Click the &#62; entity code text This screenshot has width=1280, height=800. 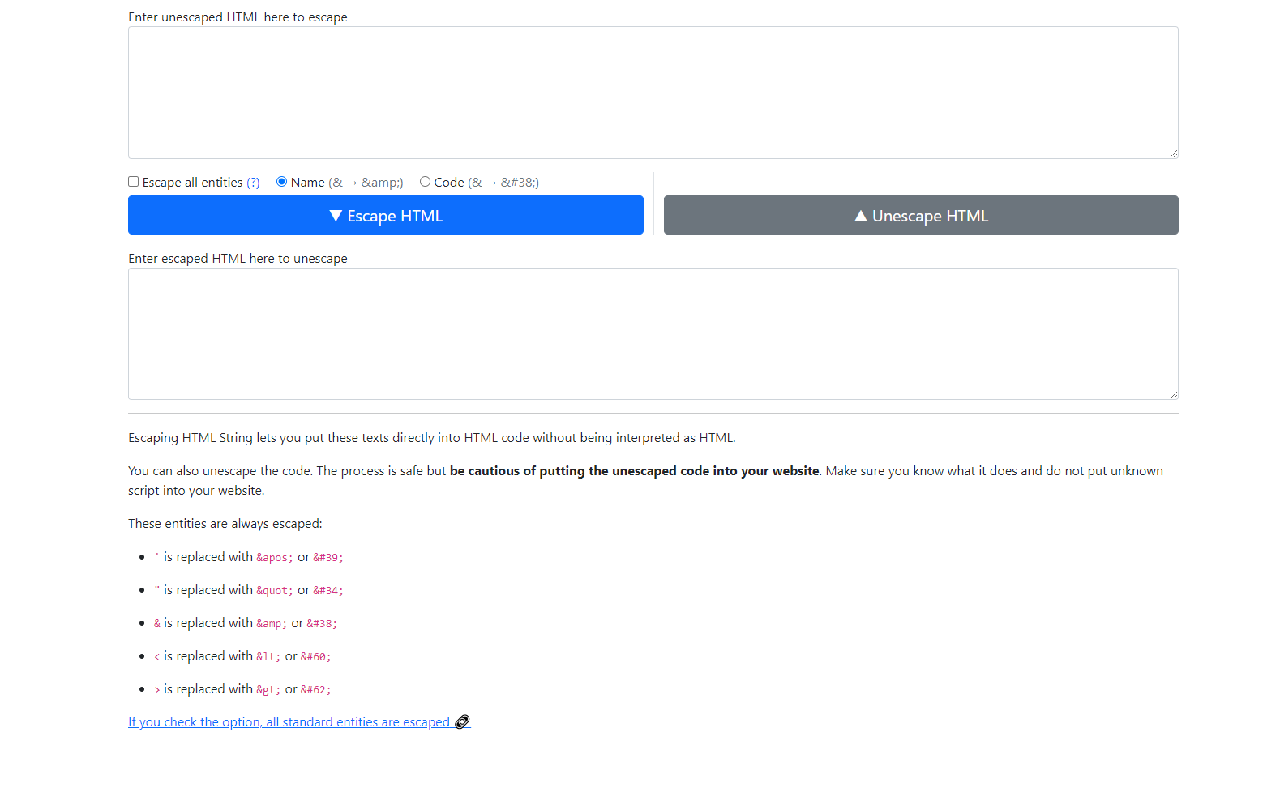click(x=316, y=690)
